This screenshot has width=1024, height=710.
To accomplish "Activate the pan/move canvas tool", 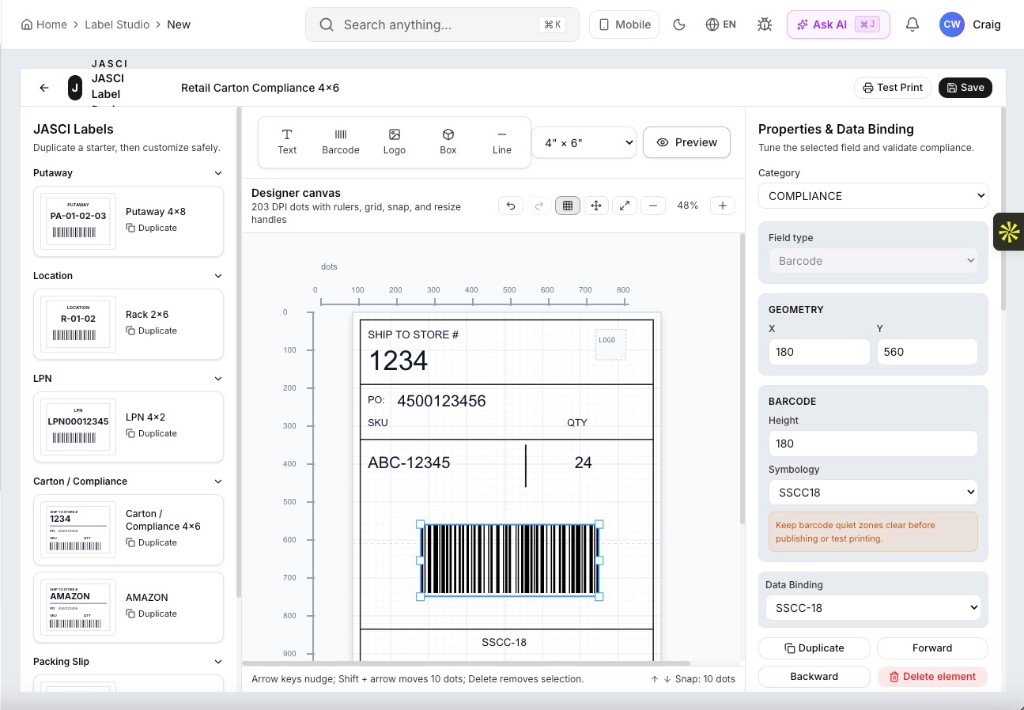I will [x=596, y=206].
